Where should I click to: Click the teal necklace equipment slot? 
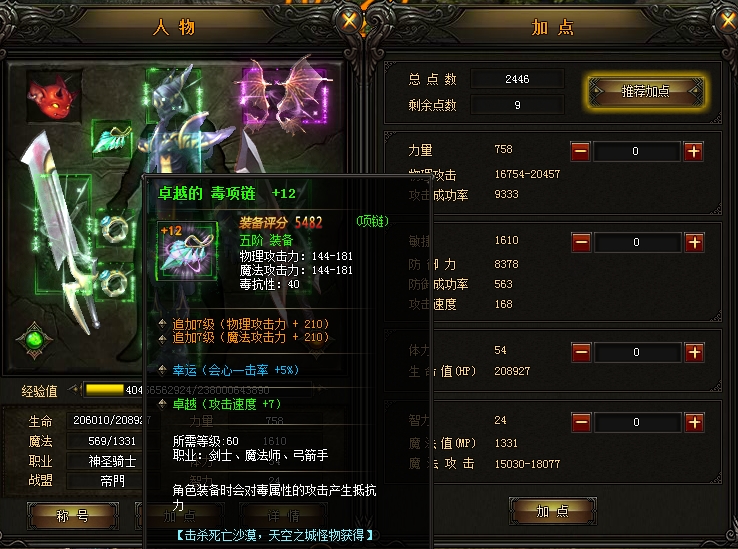112,139
